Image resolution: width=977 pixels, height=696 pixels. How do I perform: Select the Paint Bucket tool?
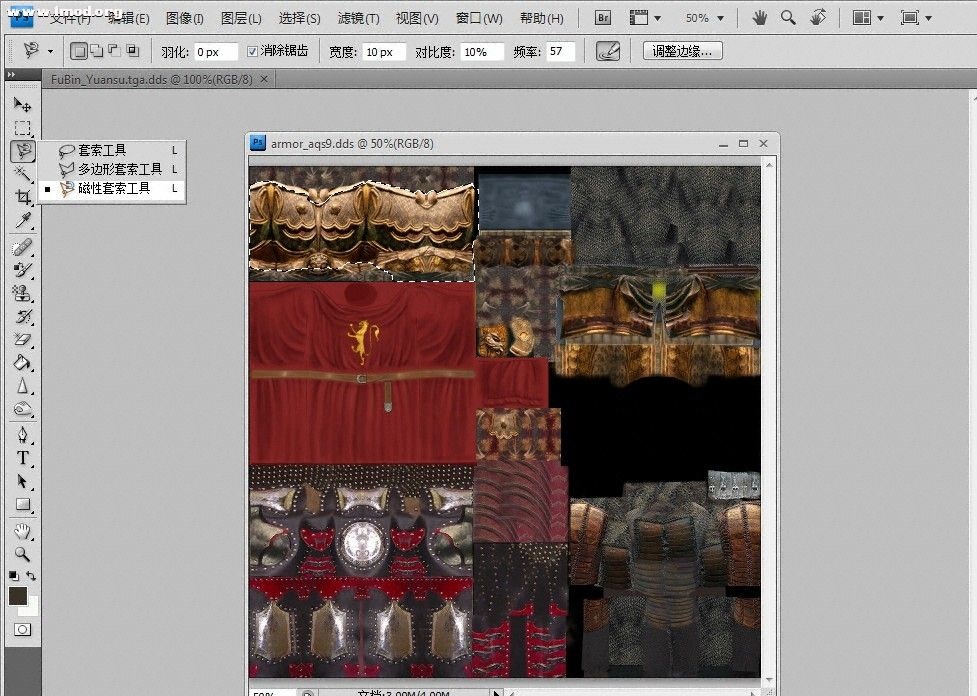22,364
